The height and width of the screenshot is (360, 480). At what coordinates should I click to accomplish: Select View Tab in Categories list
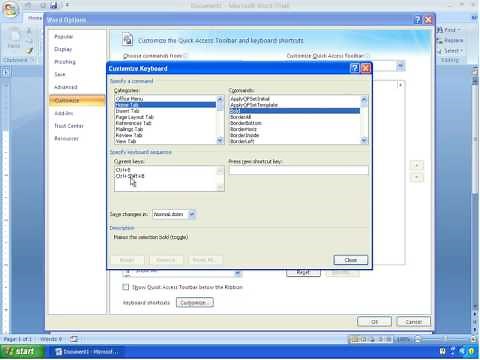coord(165,141)
